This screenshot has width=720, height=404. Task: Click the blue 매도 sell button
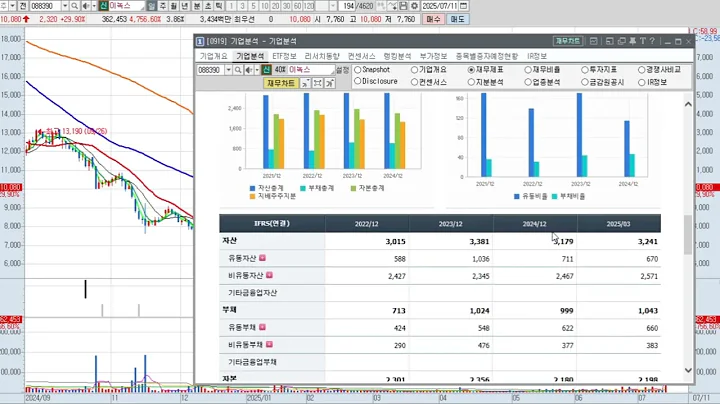click(x=457, y=19)
